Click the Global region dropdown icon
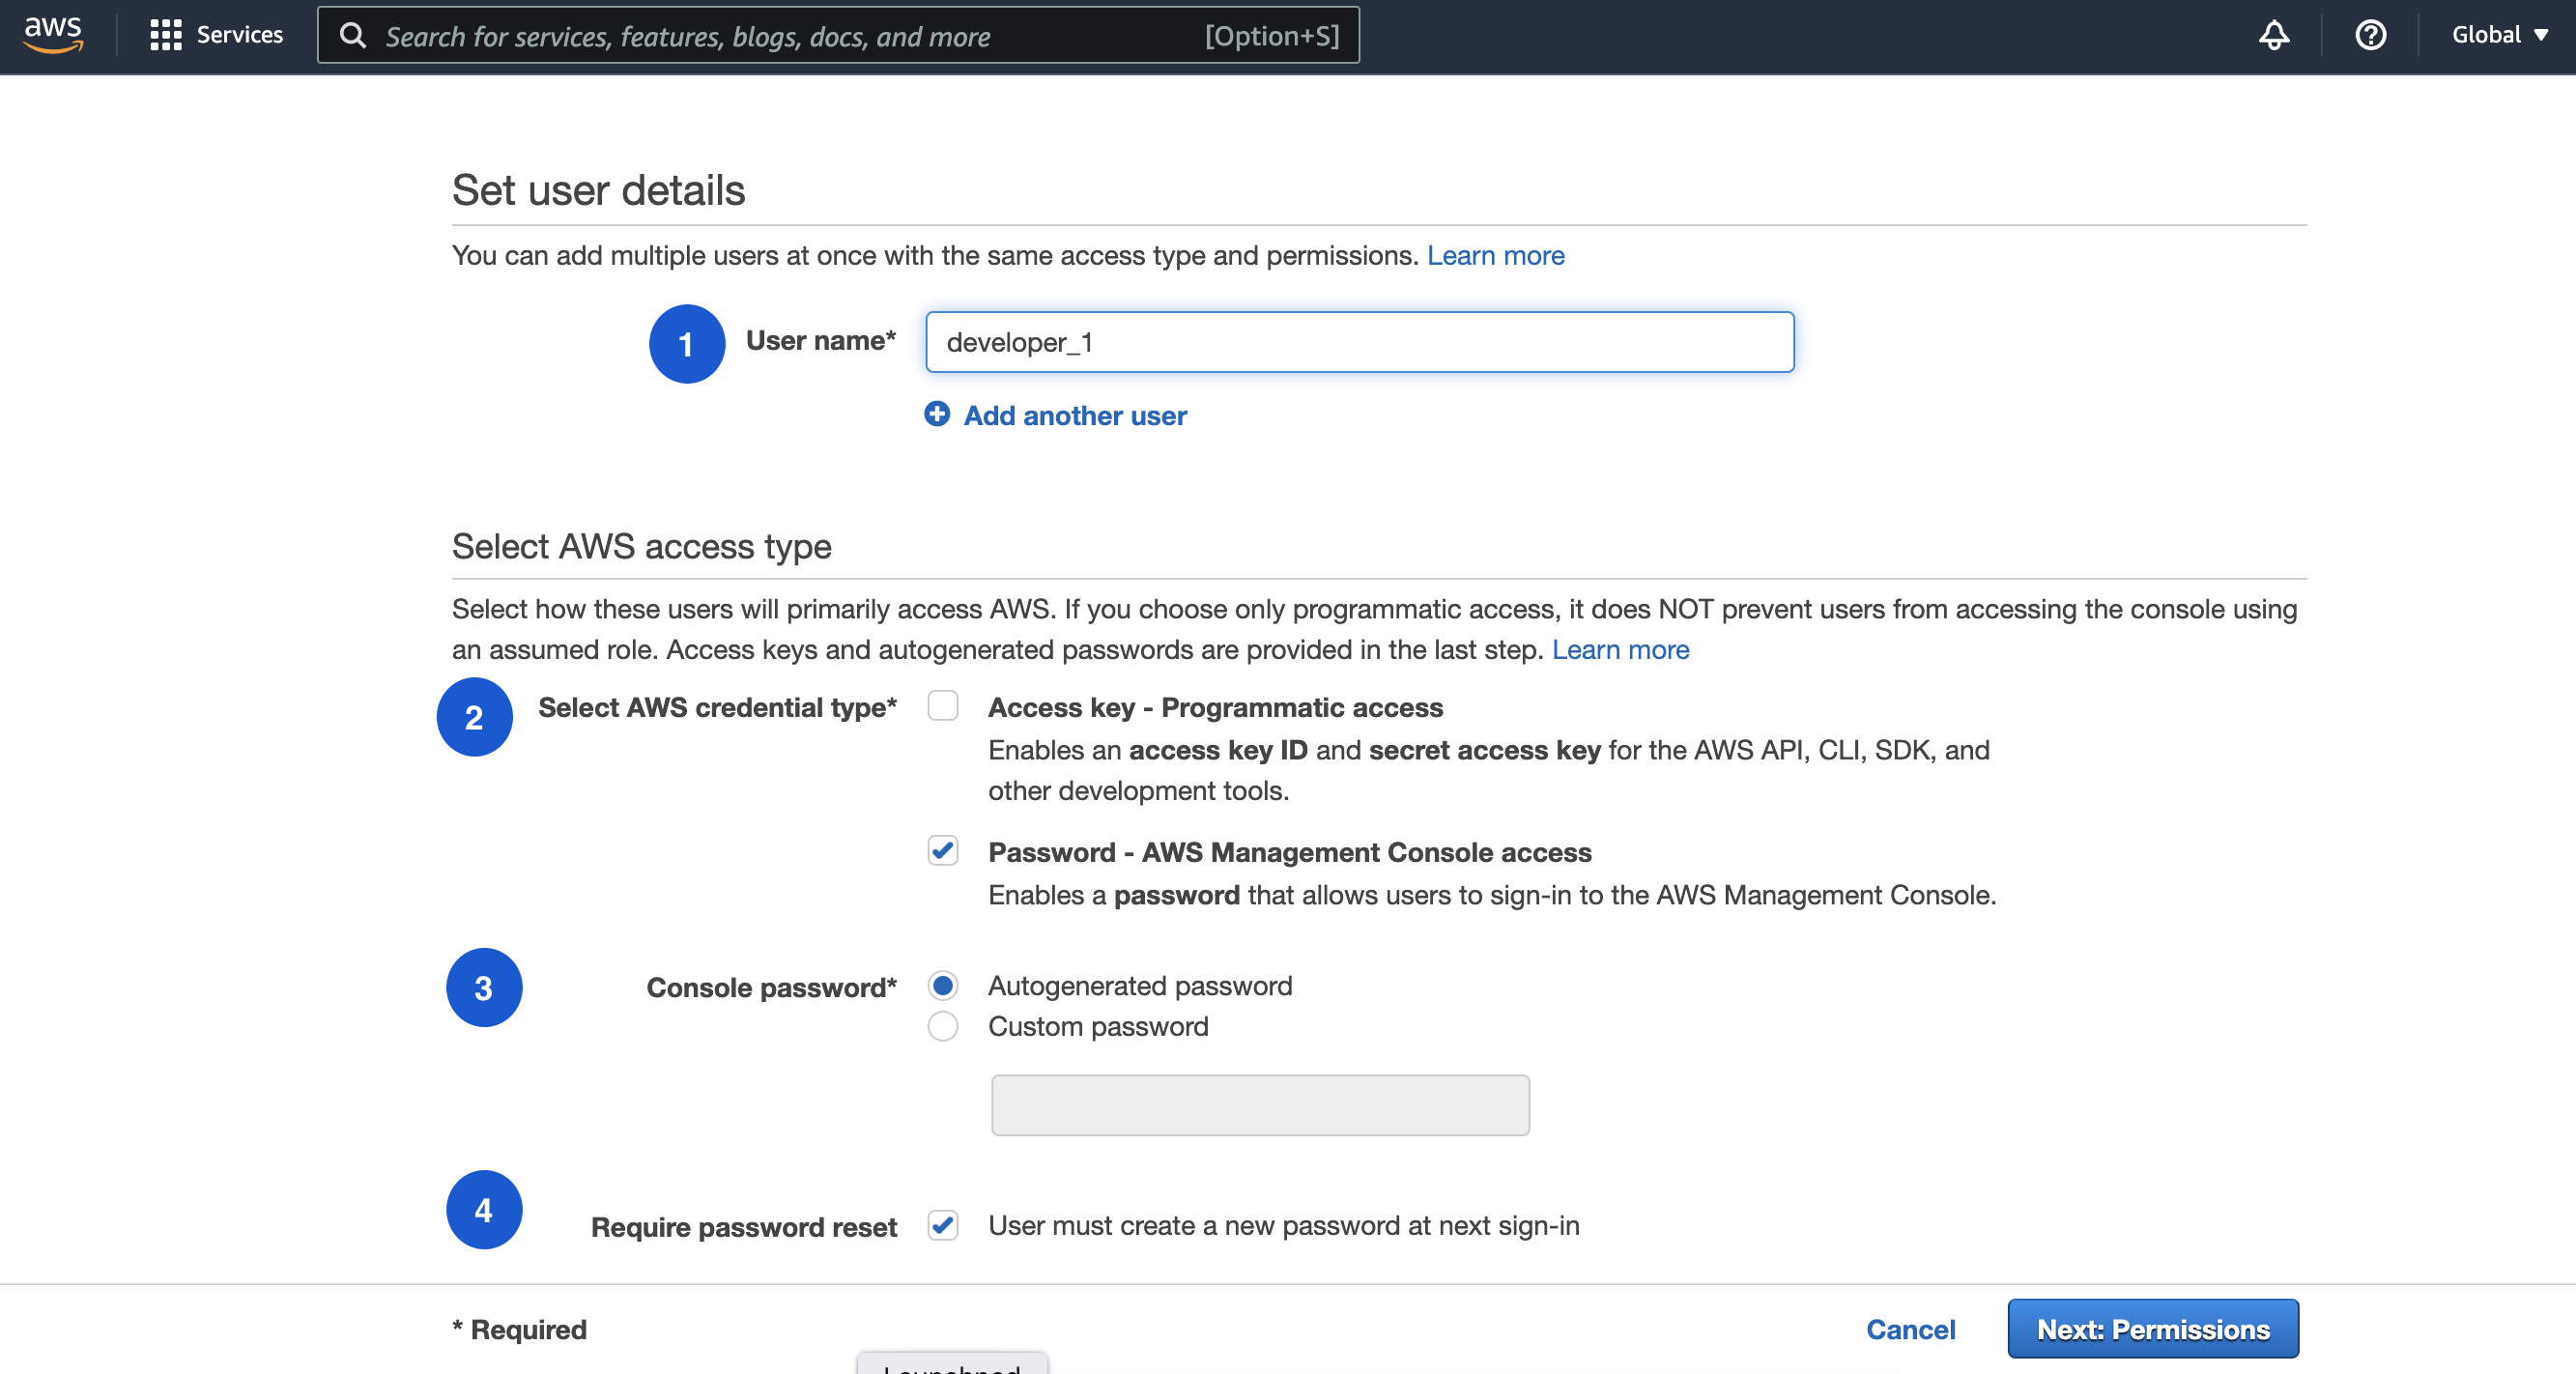Viewport: 2576px width, 1374px height. point(2540,34)
